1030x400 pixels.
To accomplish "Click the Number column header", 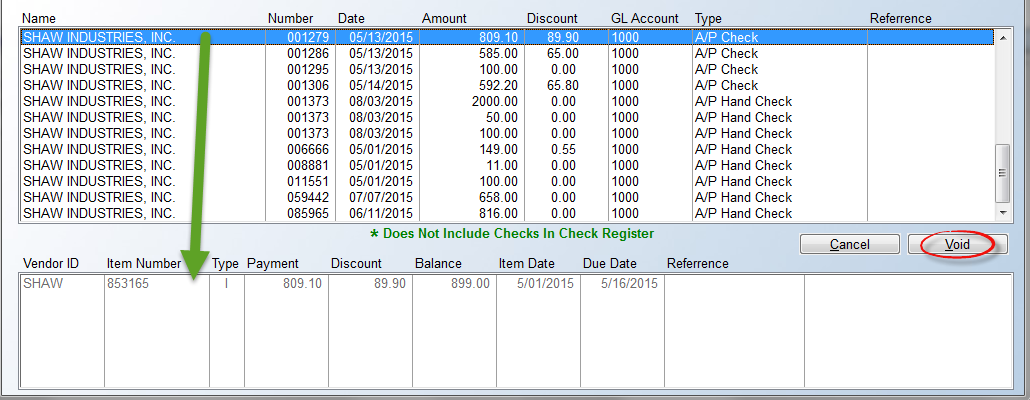I will (291, 18).
